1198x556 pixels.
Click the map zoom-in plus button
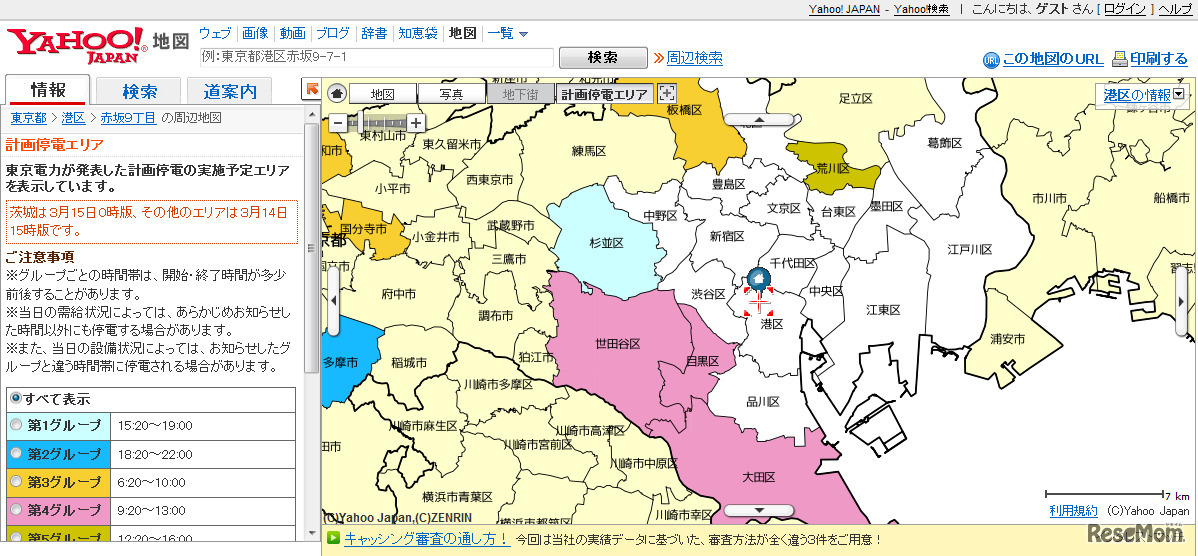point(415,122)
